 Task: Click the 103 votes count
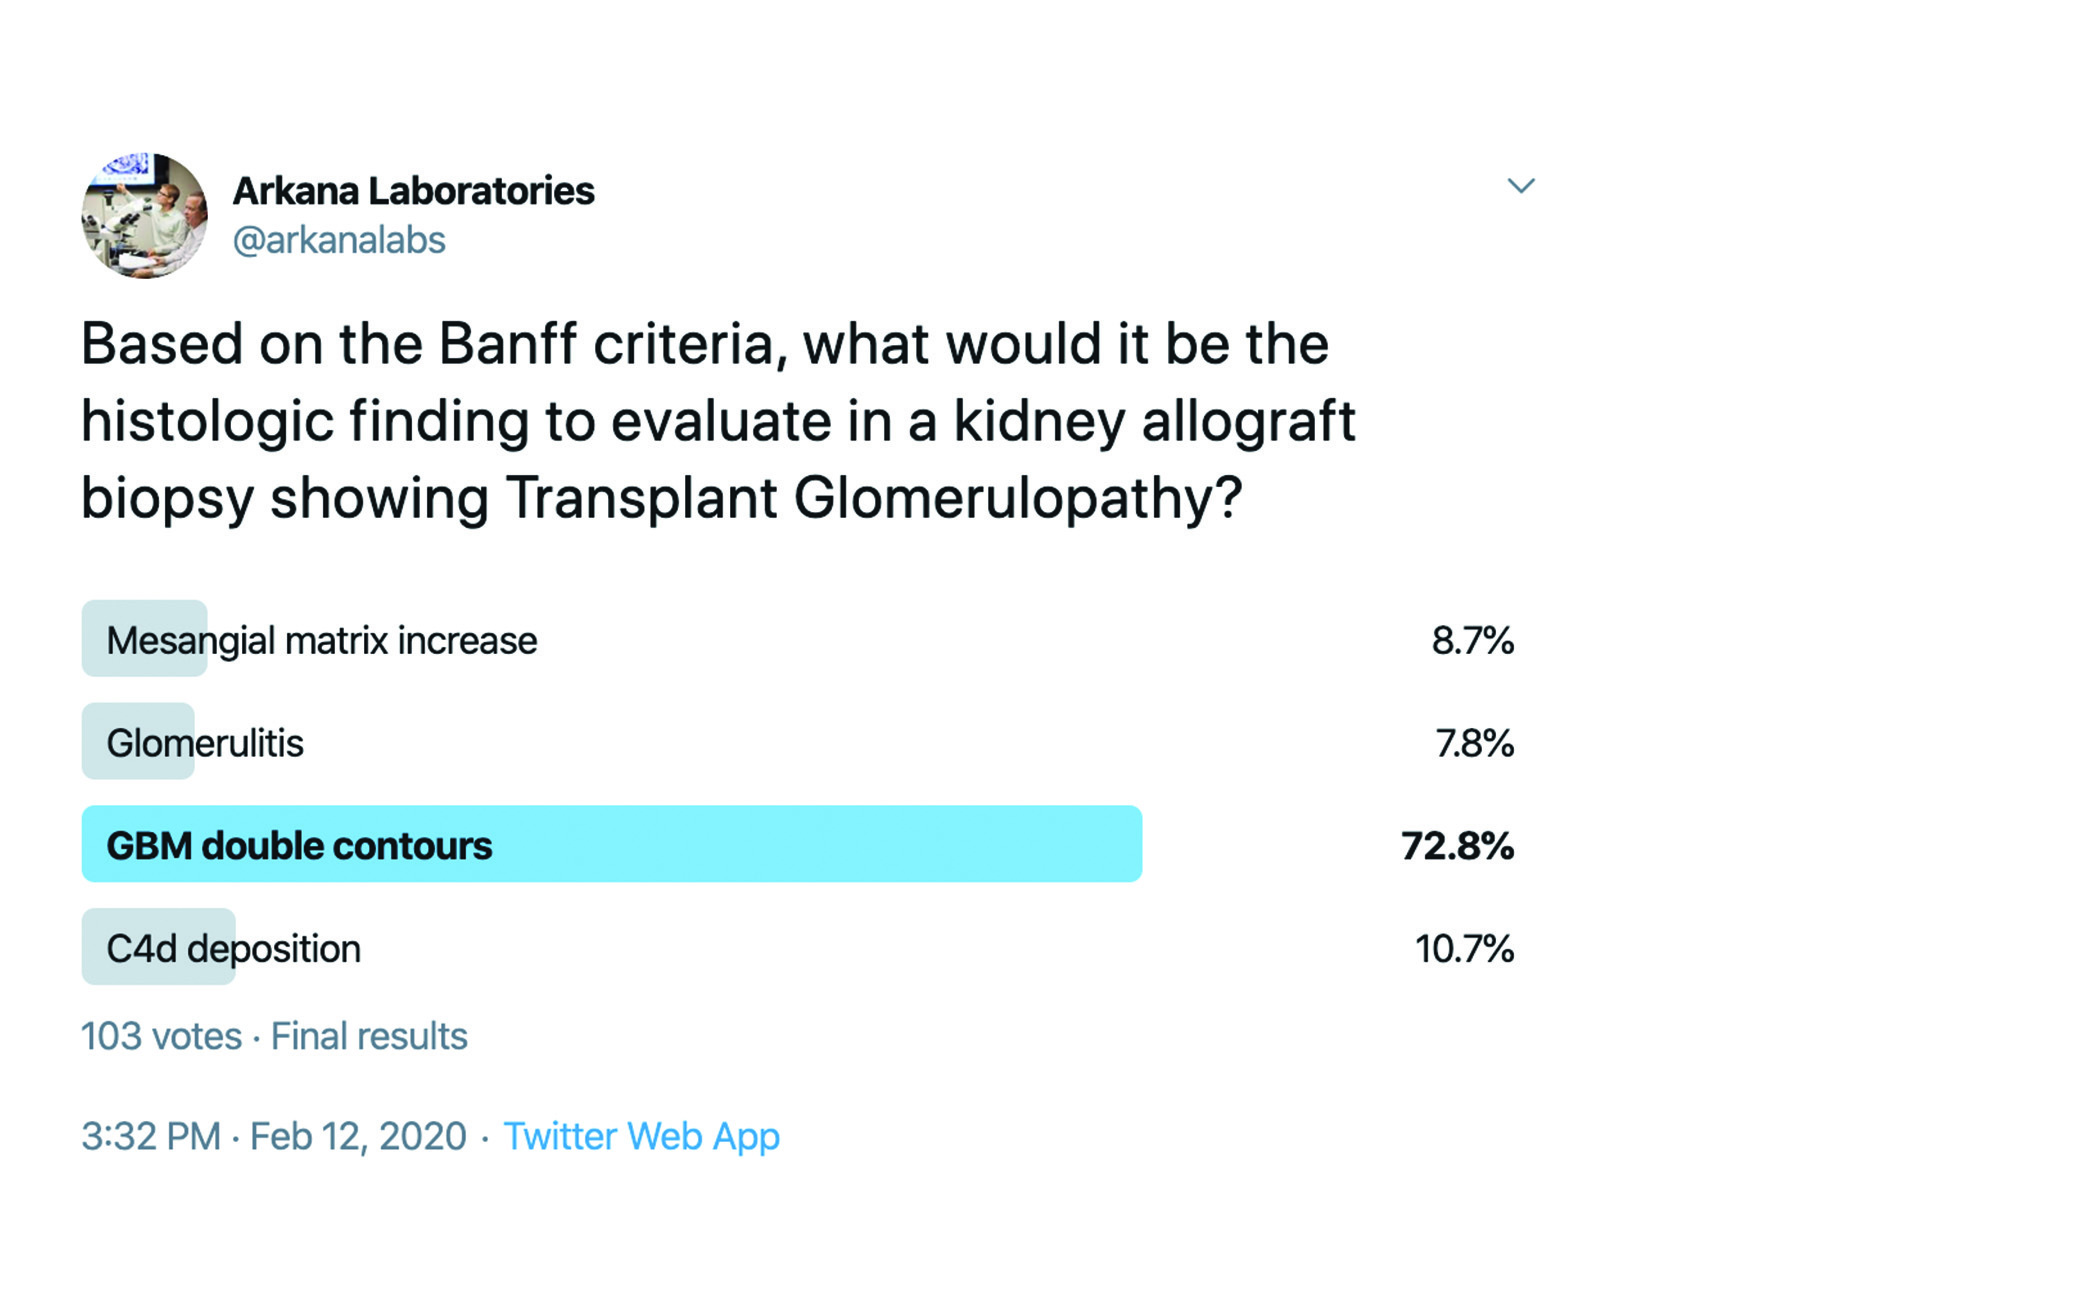click(x=161, y=1036)
